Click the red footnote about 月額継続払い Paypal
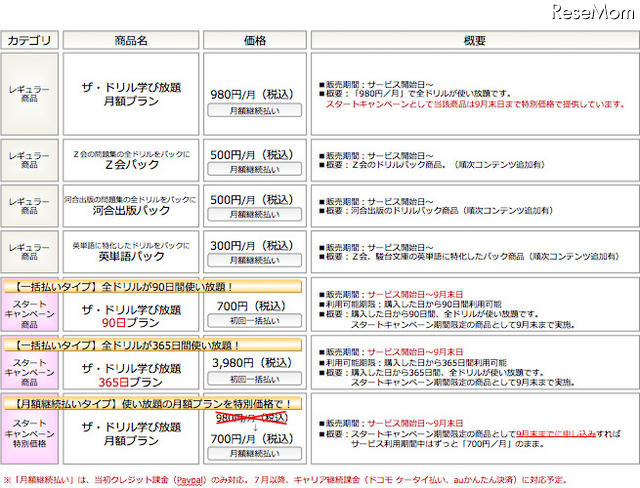640x488 pixels. pyautogui.click(x=285, y=480)
